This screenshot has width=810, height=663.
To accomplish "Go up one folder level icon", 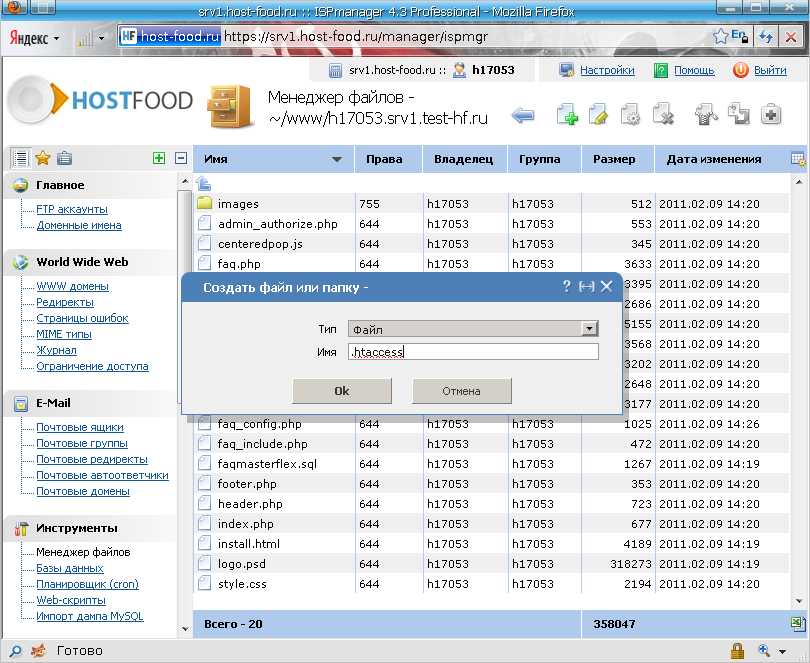I will [204, 183].
